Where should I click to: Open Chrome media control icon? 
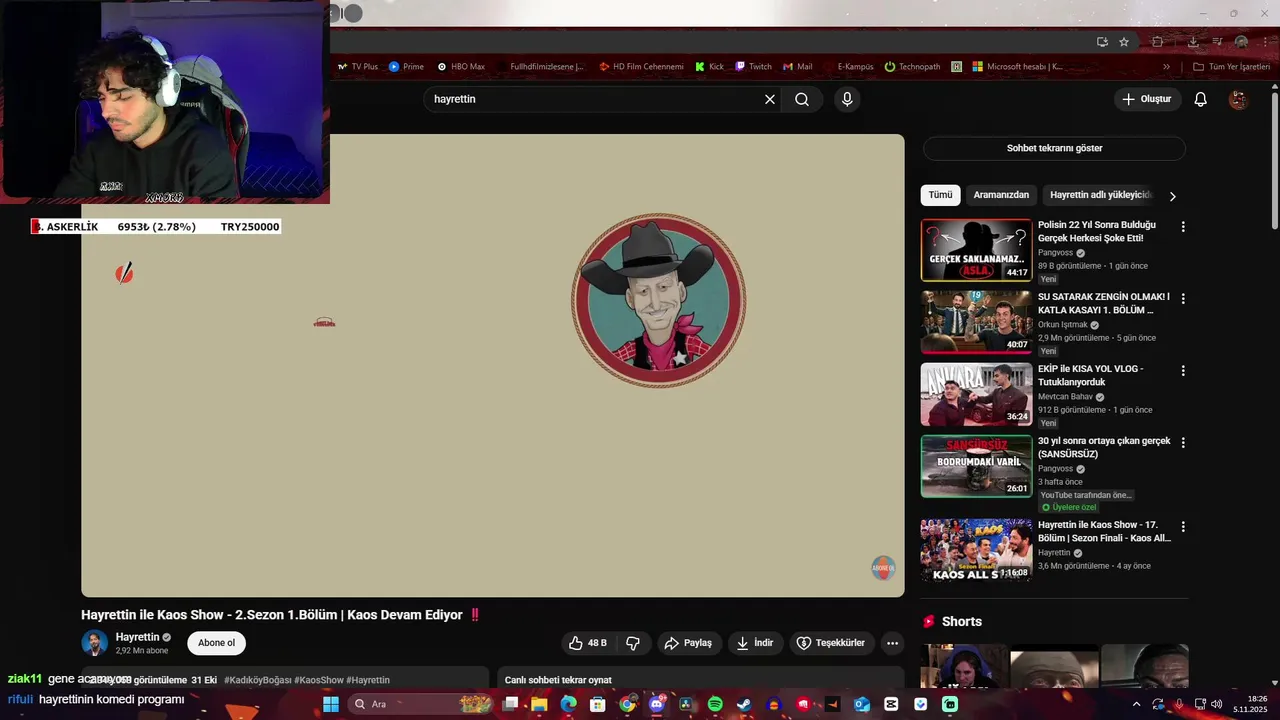[1217, 42]
